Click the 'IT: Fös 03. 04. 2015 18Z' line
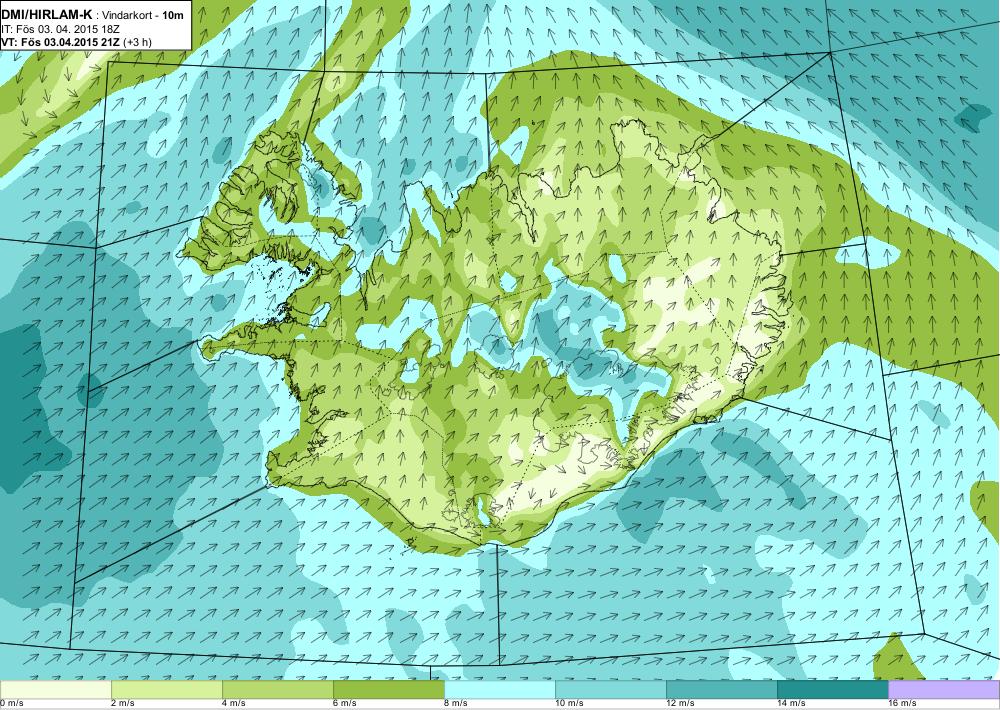Viewport: 1000px width, 710px height. coord(62,29)
